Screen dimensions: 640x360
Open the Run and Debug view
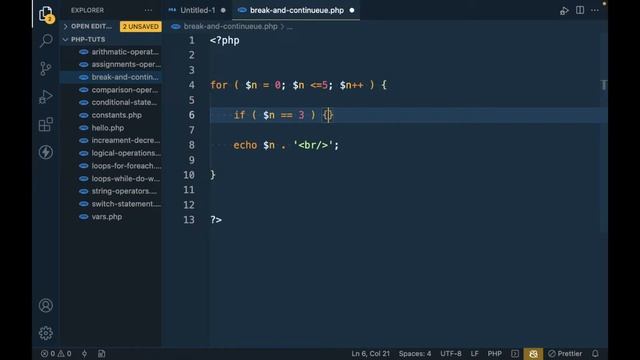(x=46, y=97)
